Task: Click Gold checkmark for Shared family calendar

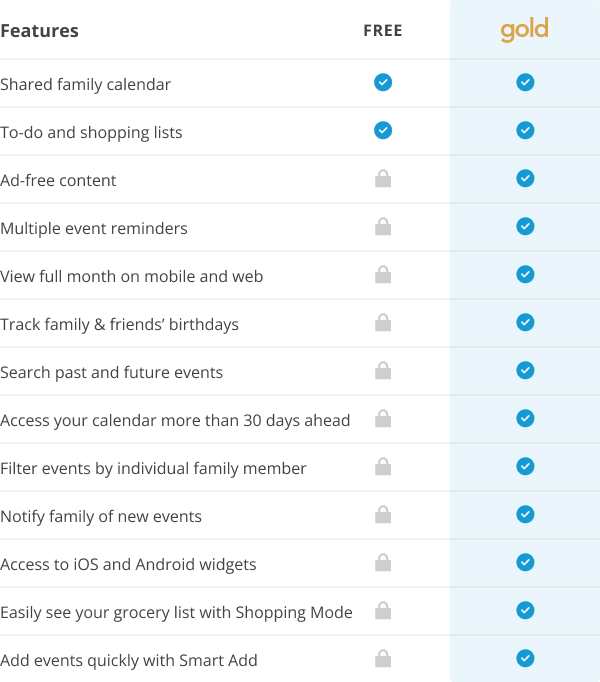Action: point(525,82)
